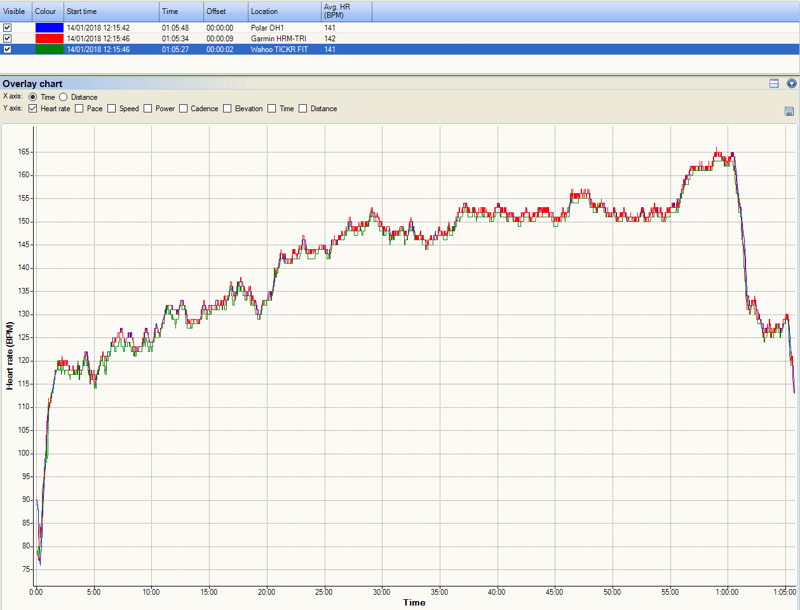Click the red colour swatch for Garmin HRM-TRI
The height and width of the screenshot is (610, 800).
pyautogui.click(x=49, y=38)
